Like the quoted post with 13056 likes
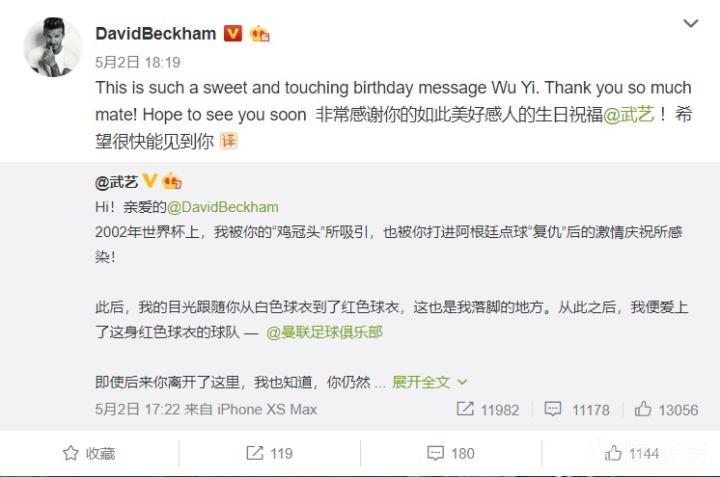This screenshot has width=720, height=477. (x=666, y=409)
